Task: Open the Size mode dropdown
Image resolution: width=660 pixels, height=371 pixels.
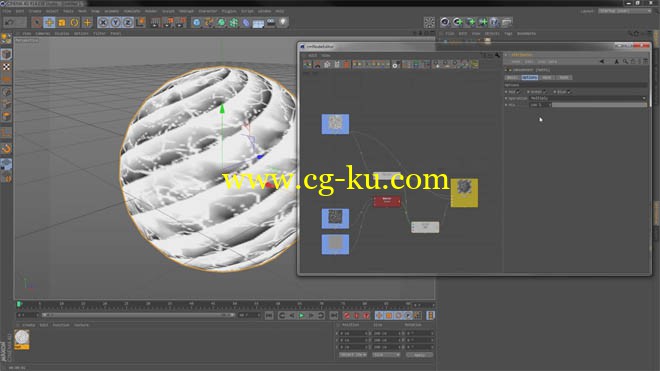Action: (386, 355)
